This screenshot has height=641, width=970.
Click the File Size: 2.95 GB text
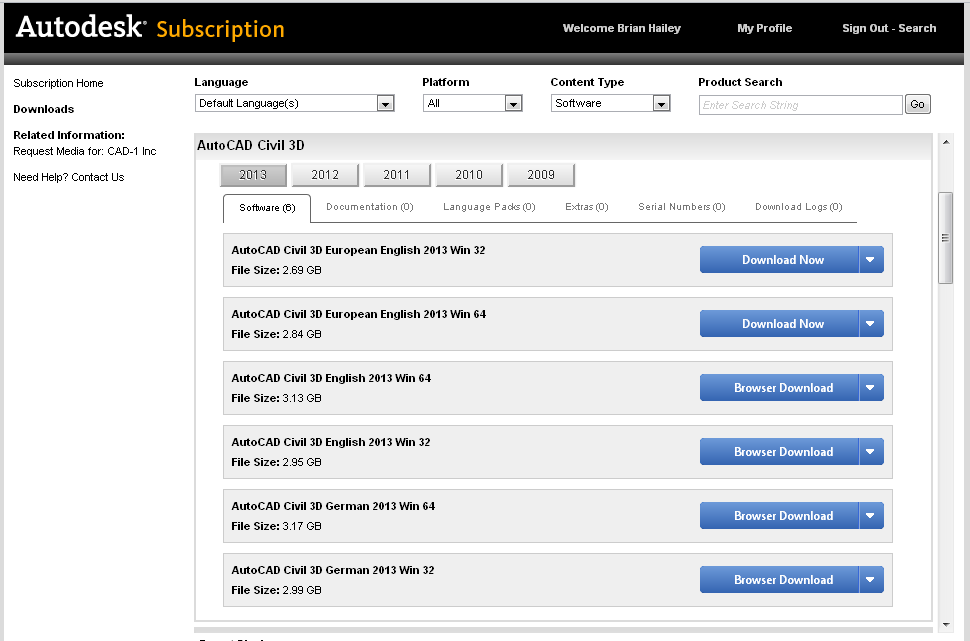pos(277,462)
